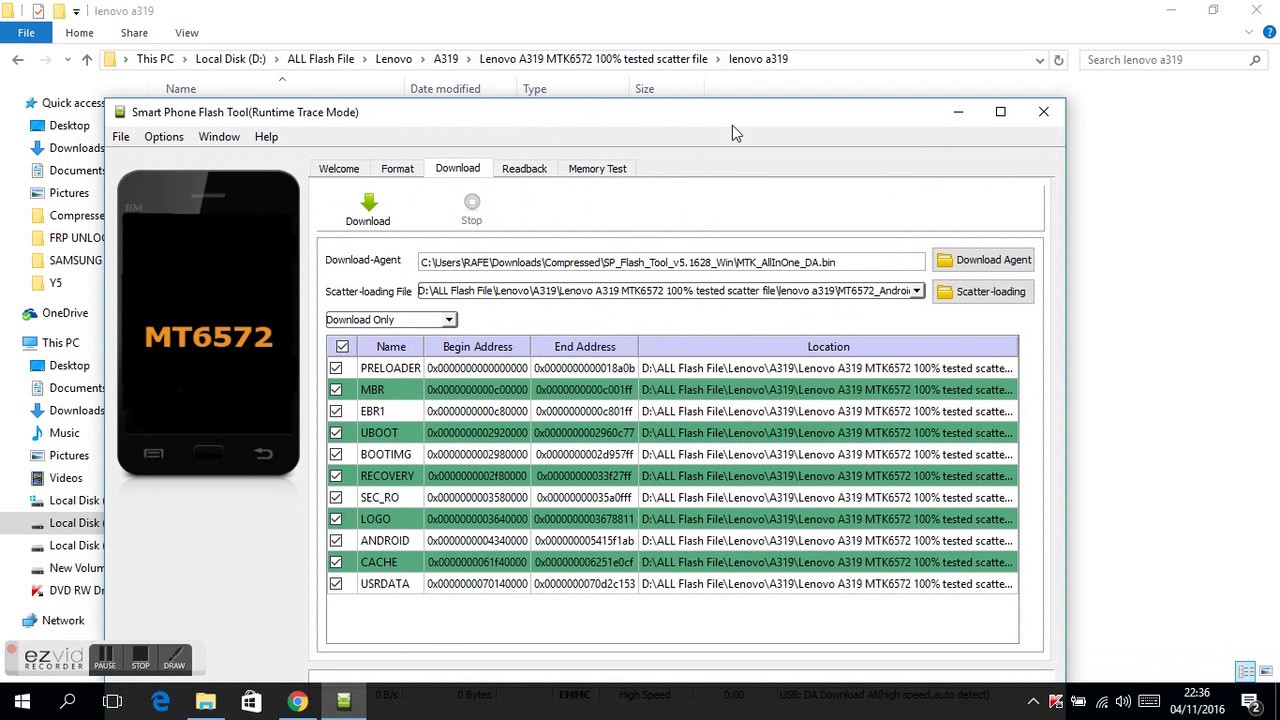Open the View ribbon tab in Explorer
The height and width of the screenshot is (720, 1280).
pyautogui.click(x=187, y=33)
